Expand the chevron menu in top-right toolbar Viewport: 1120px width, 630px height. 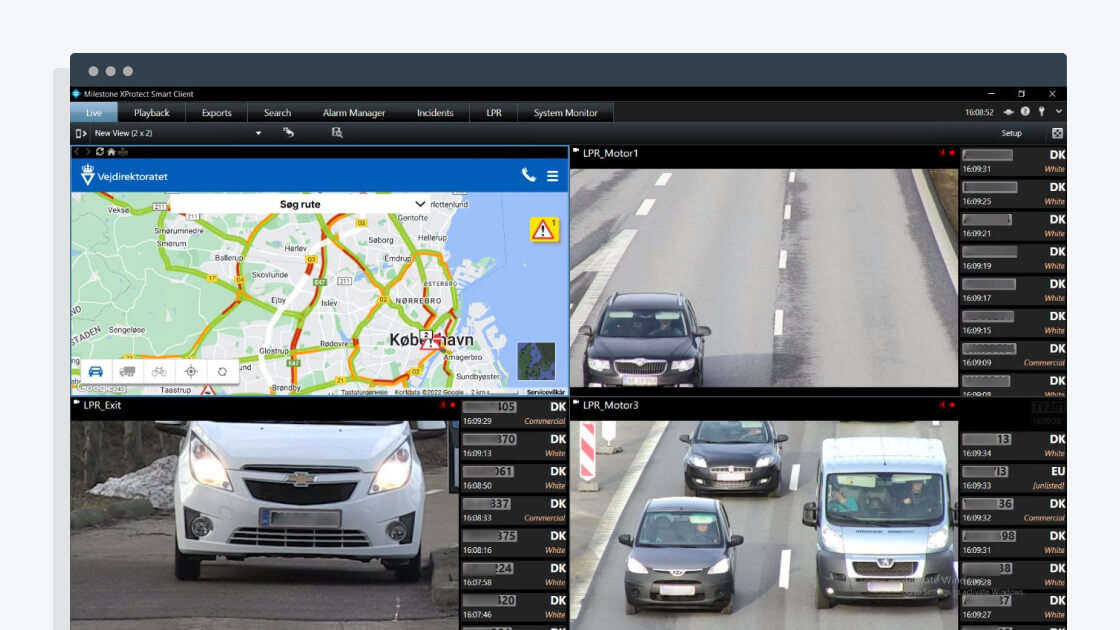tap(1059, 112)
